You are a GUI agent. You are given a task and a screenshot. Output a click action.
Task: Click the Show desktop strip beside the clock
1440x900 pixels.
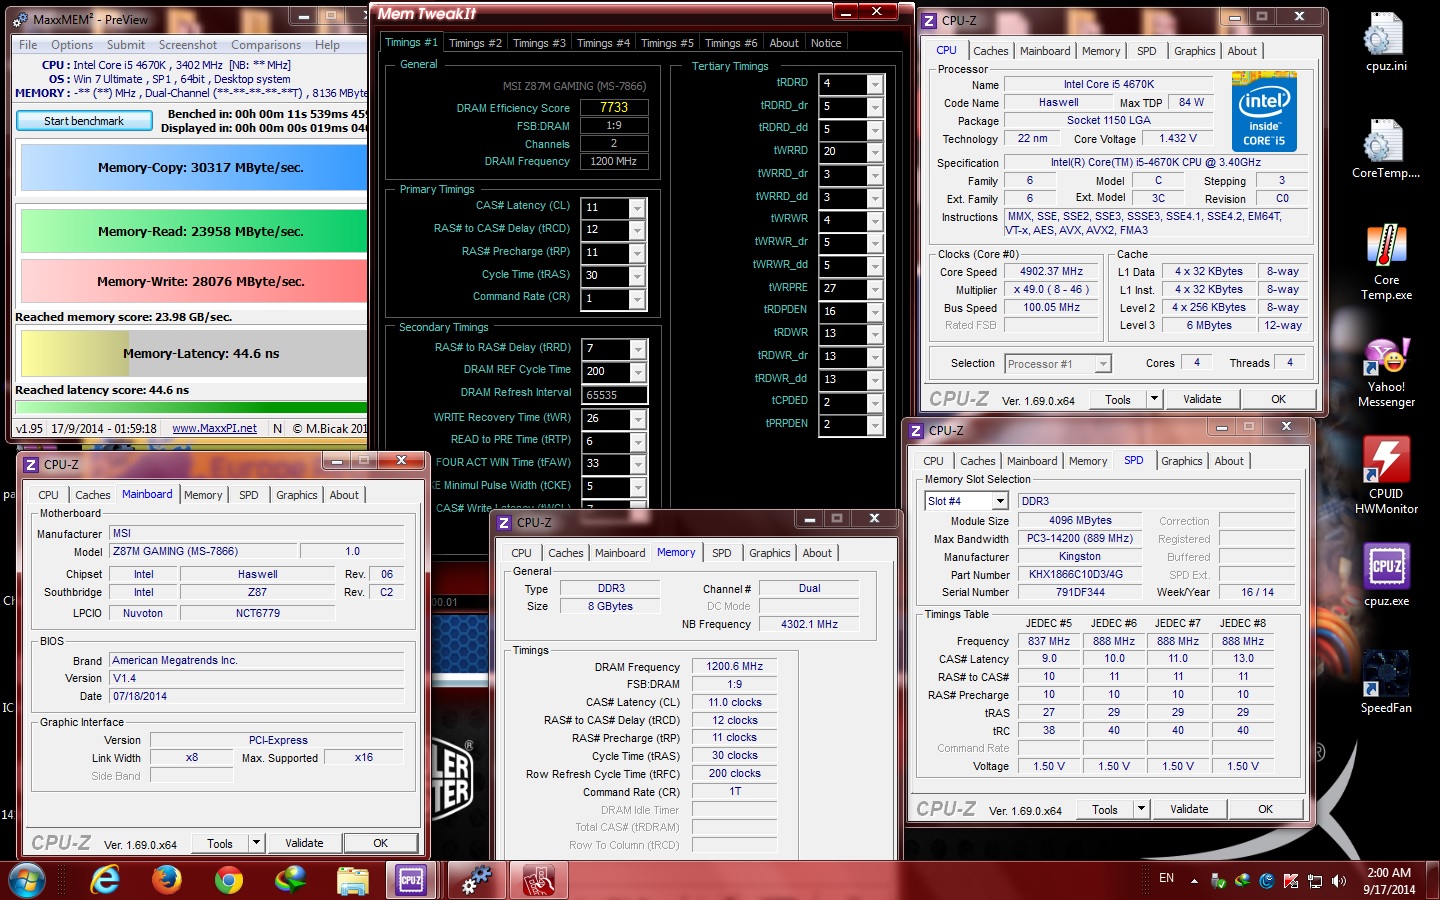(1433, 880)
